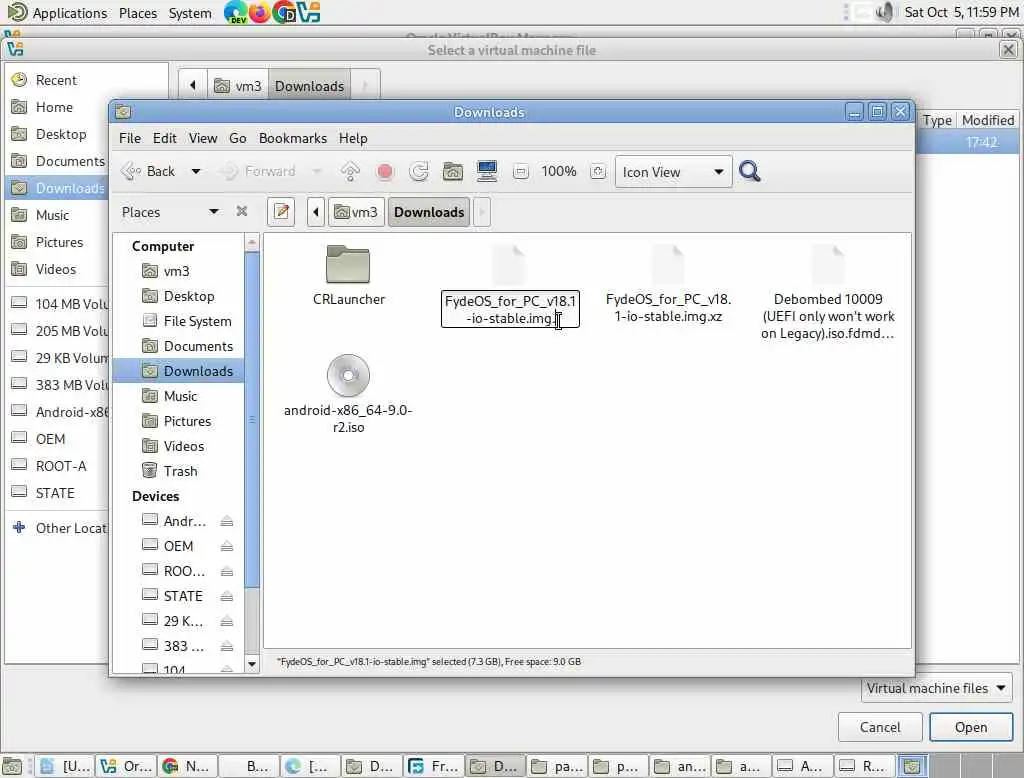Select the CRLauncher folder

[x=348, y=275]
